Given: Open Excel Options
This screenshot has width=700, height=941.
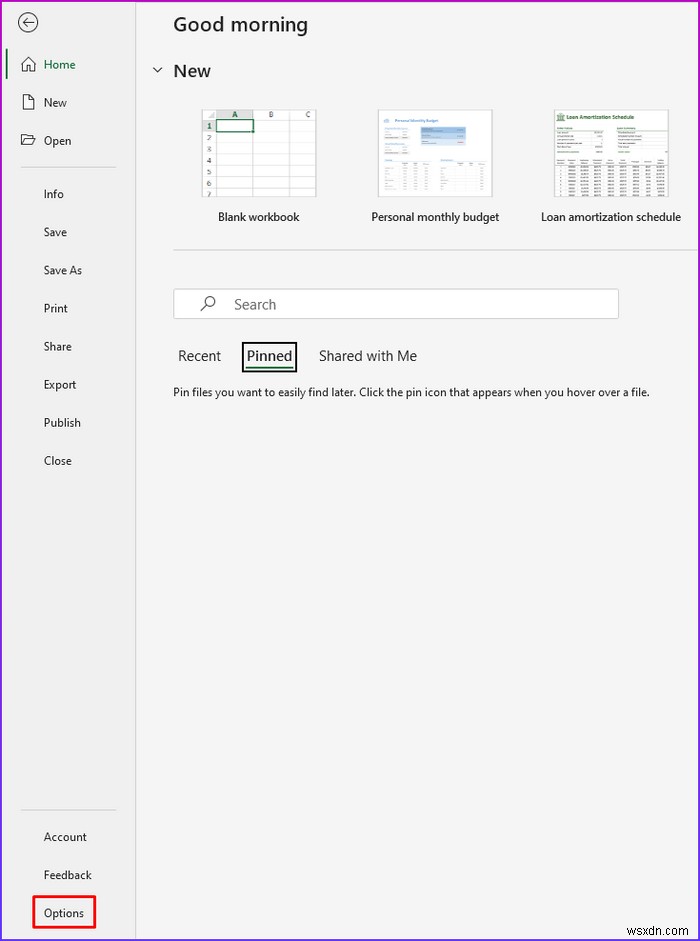Looking at the screenshot, I should [64, 913].
